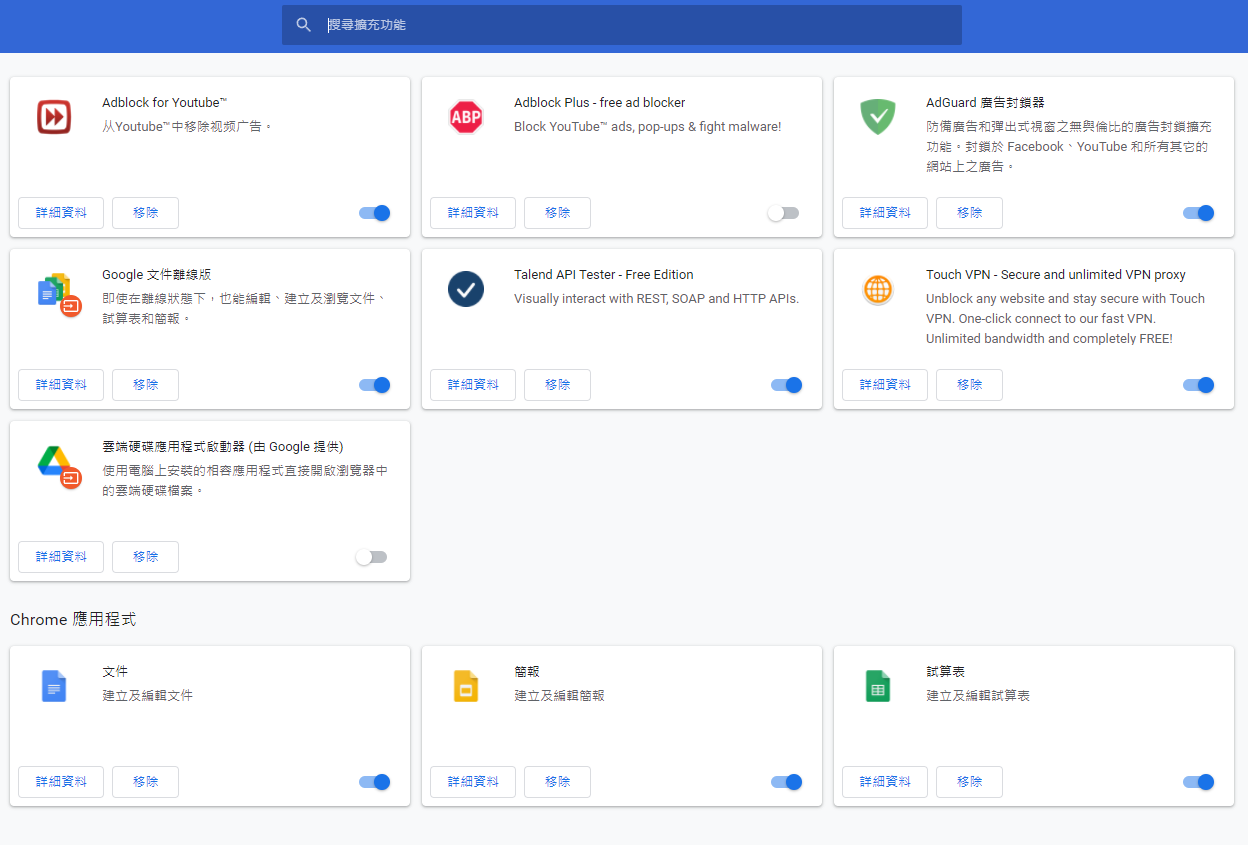Enable the 雲端硬碟應用程式啟動器 toggle
Image resolution: width=1248 pixels, height=845 pixels.
(x=371, y=557)
